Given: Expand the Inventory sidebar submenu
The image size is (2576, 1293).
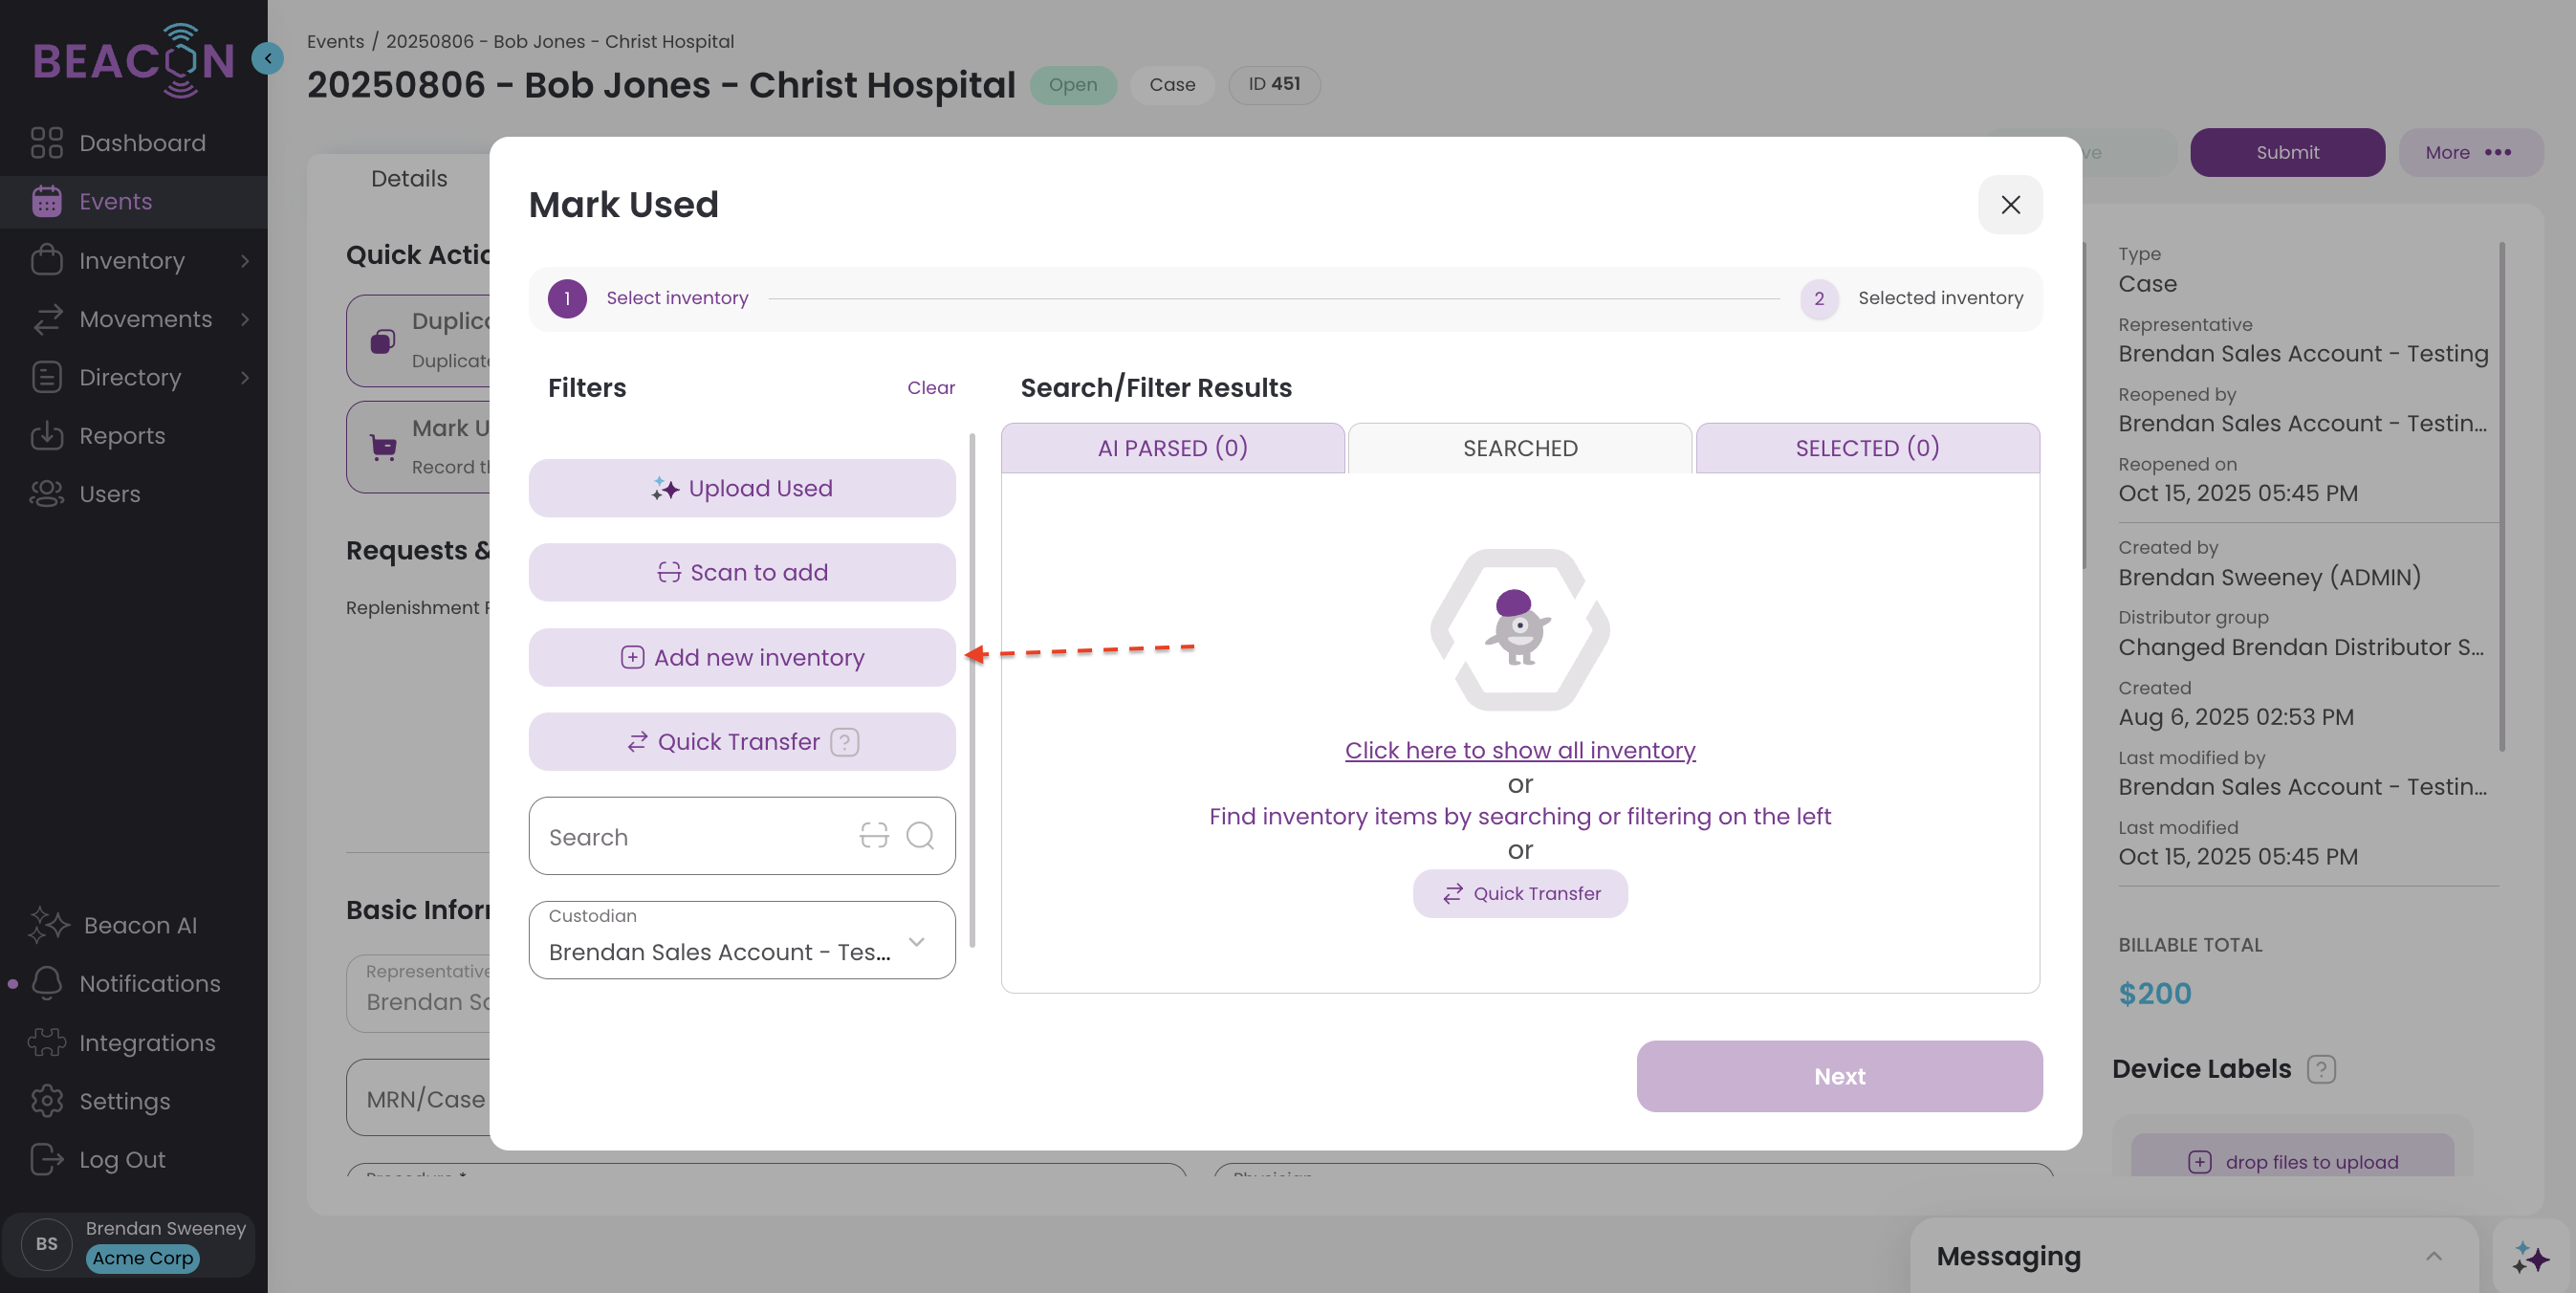Looking at the screenshot, I should (x=245, y=260).
